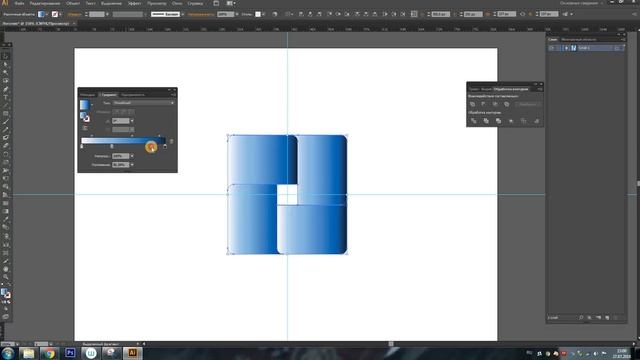The width and height of the screenshot is (640, 360).
Task: Open the brush definition dropdown in control bar
Action: (182, 14)
